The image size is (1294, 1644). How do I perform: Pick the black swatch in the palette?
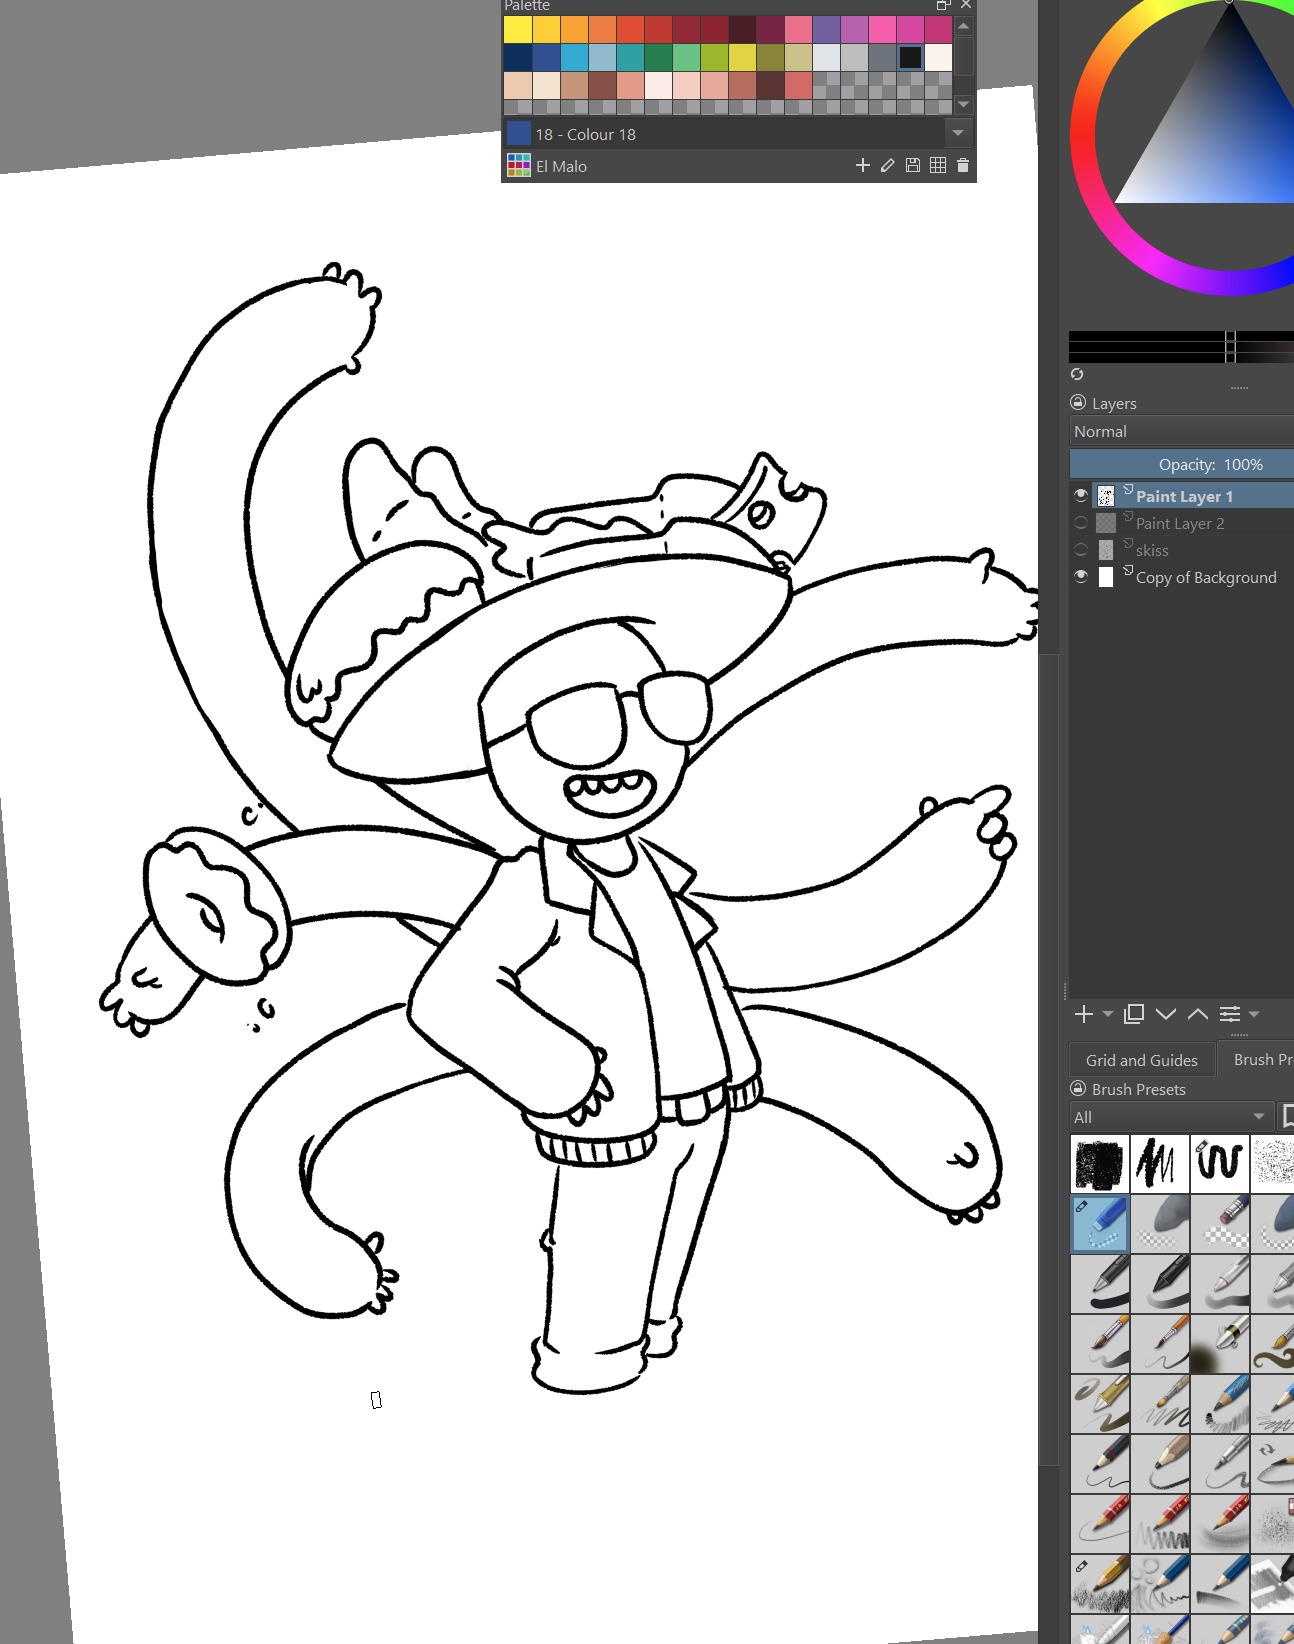pos(910,58)
